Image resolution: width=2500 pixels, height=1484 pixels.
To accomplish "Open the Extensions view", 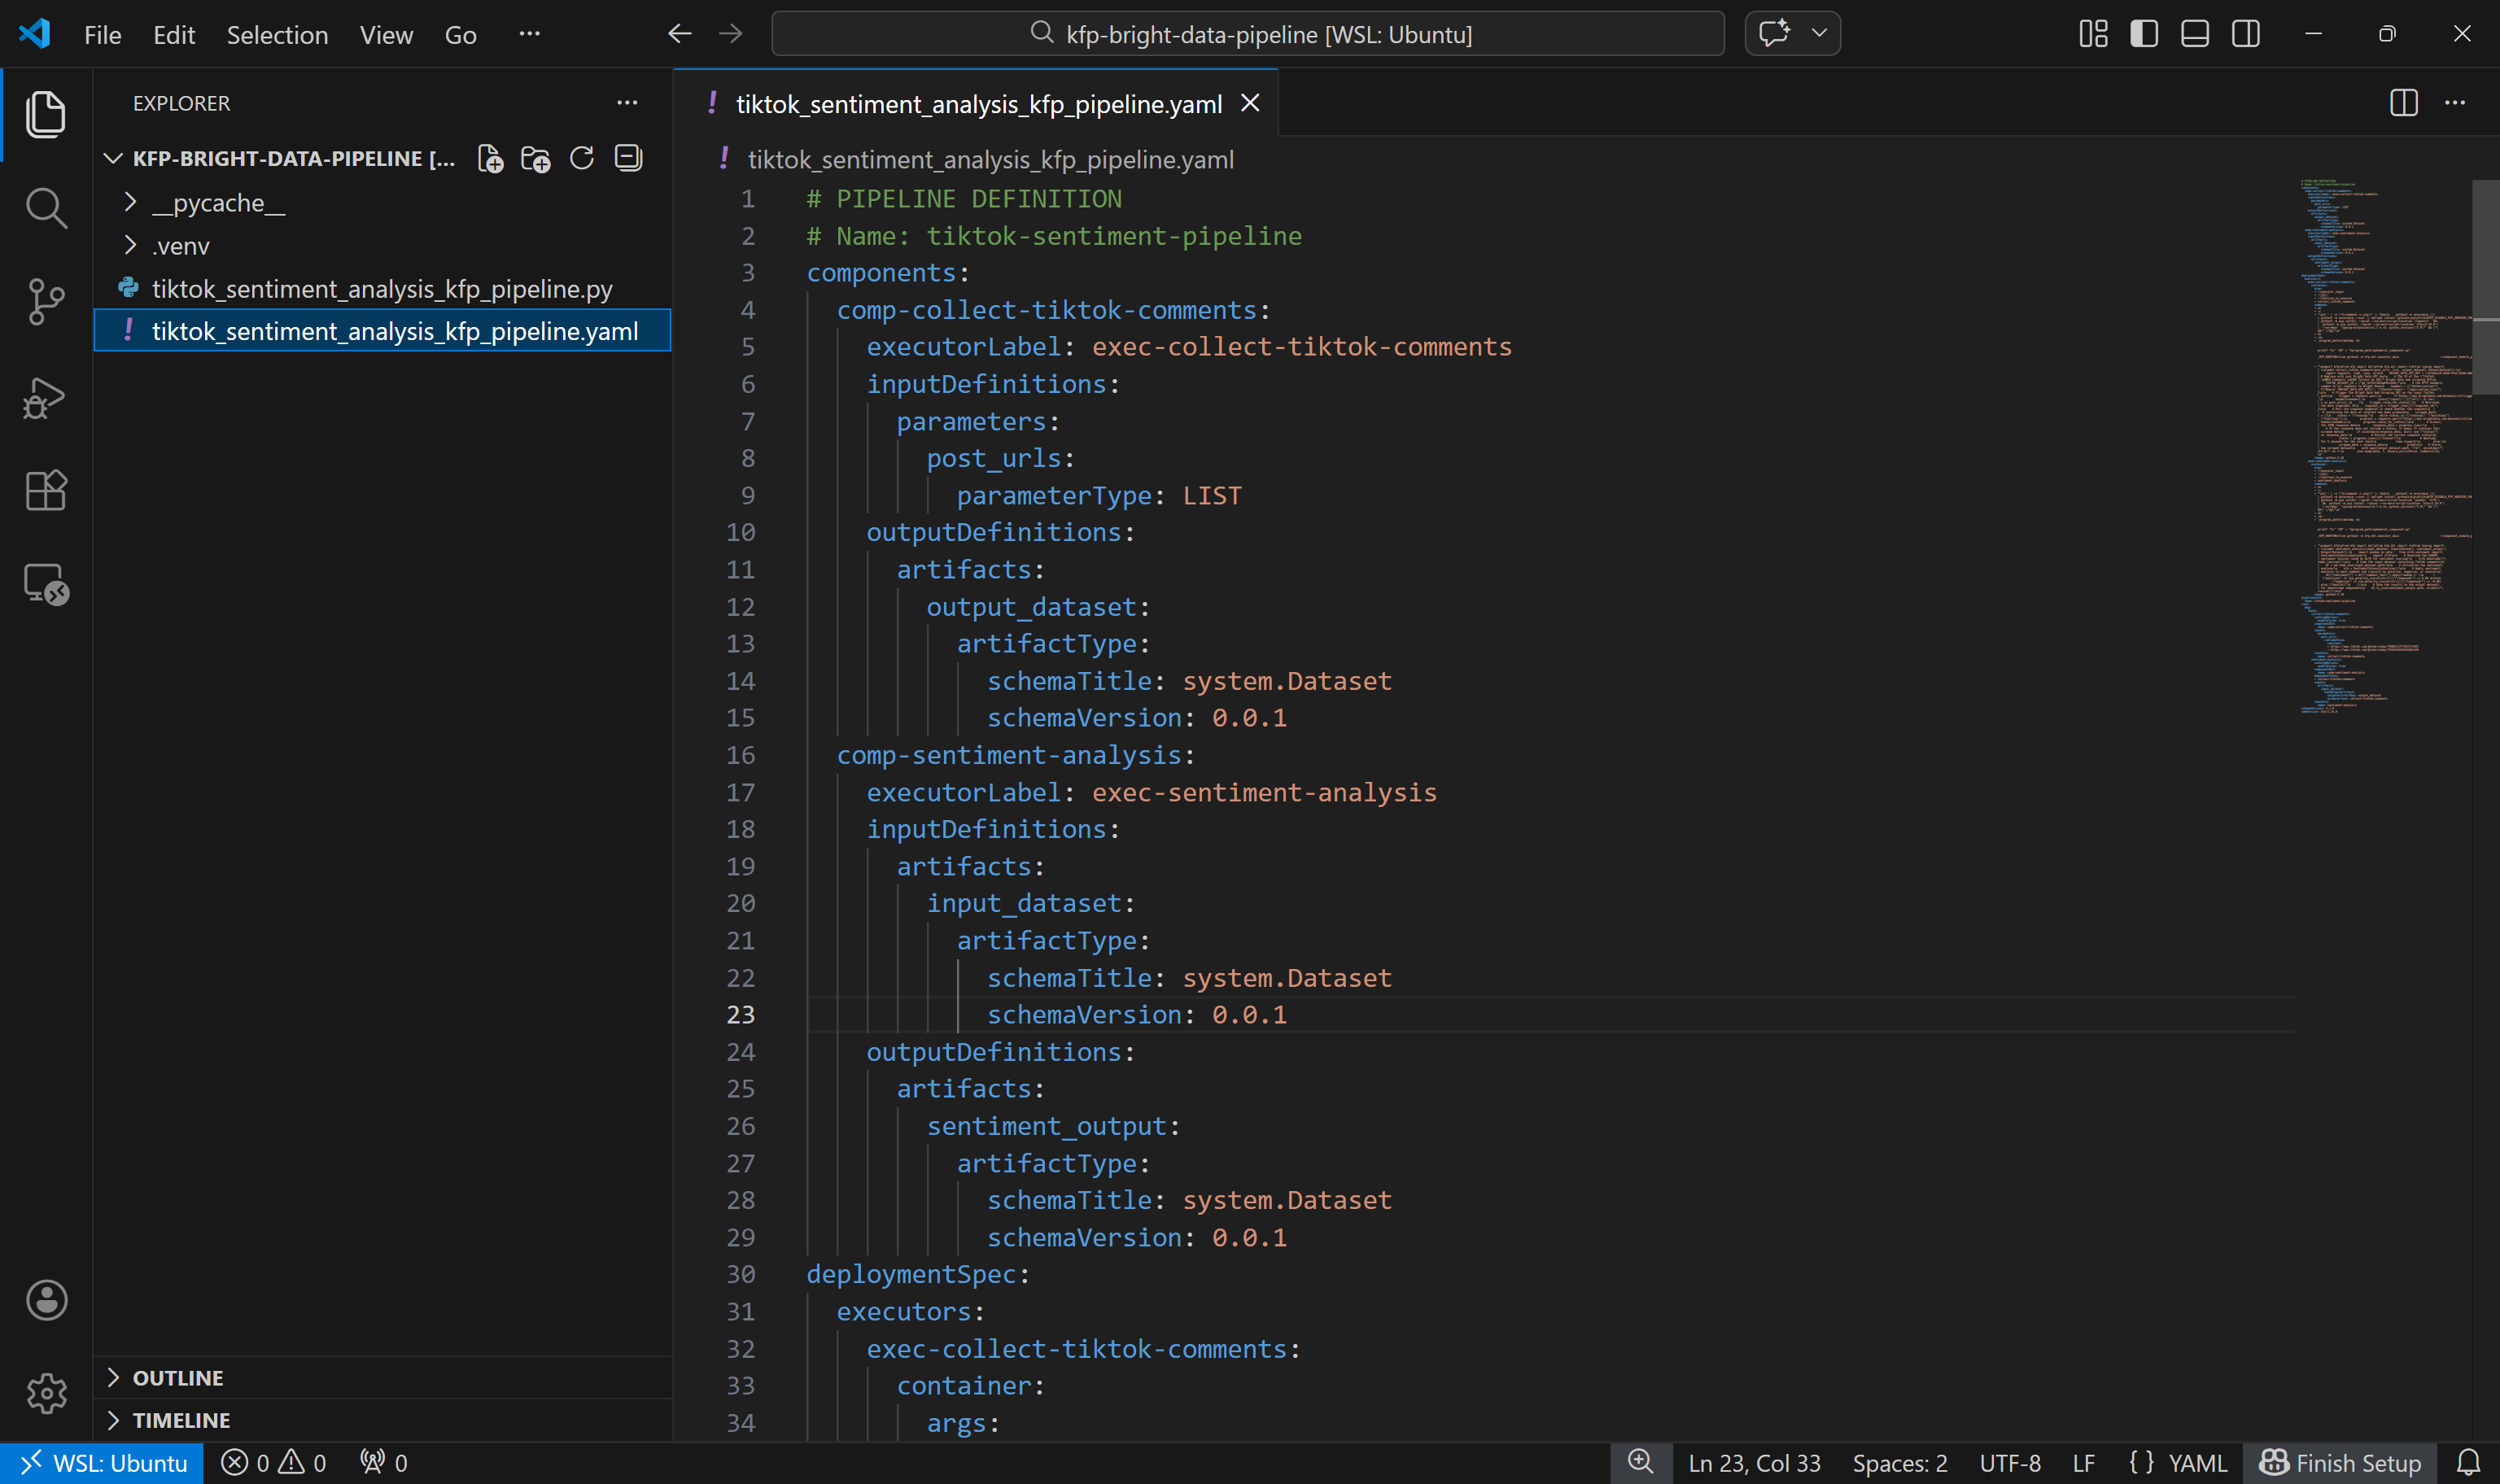I will click(x=45, y=490).
